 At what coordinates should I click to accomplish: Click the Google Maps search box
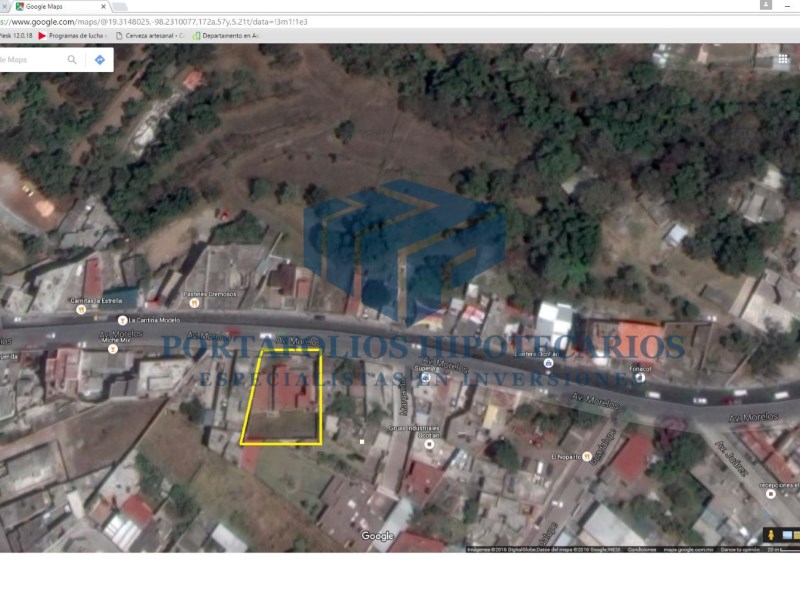(30, 60)
